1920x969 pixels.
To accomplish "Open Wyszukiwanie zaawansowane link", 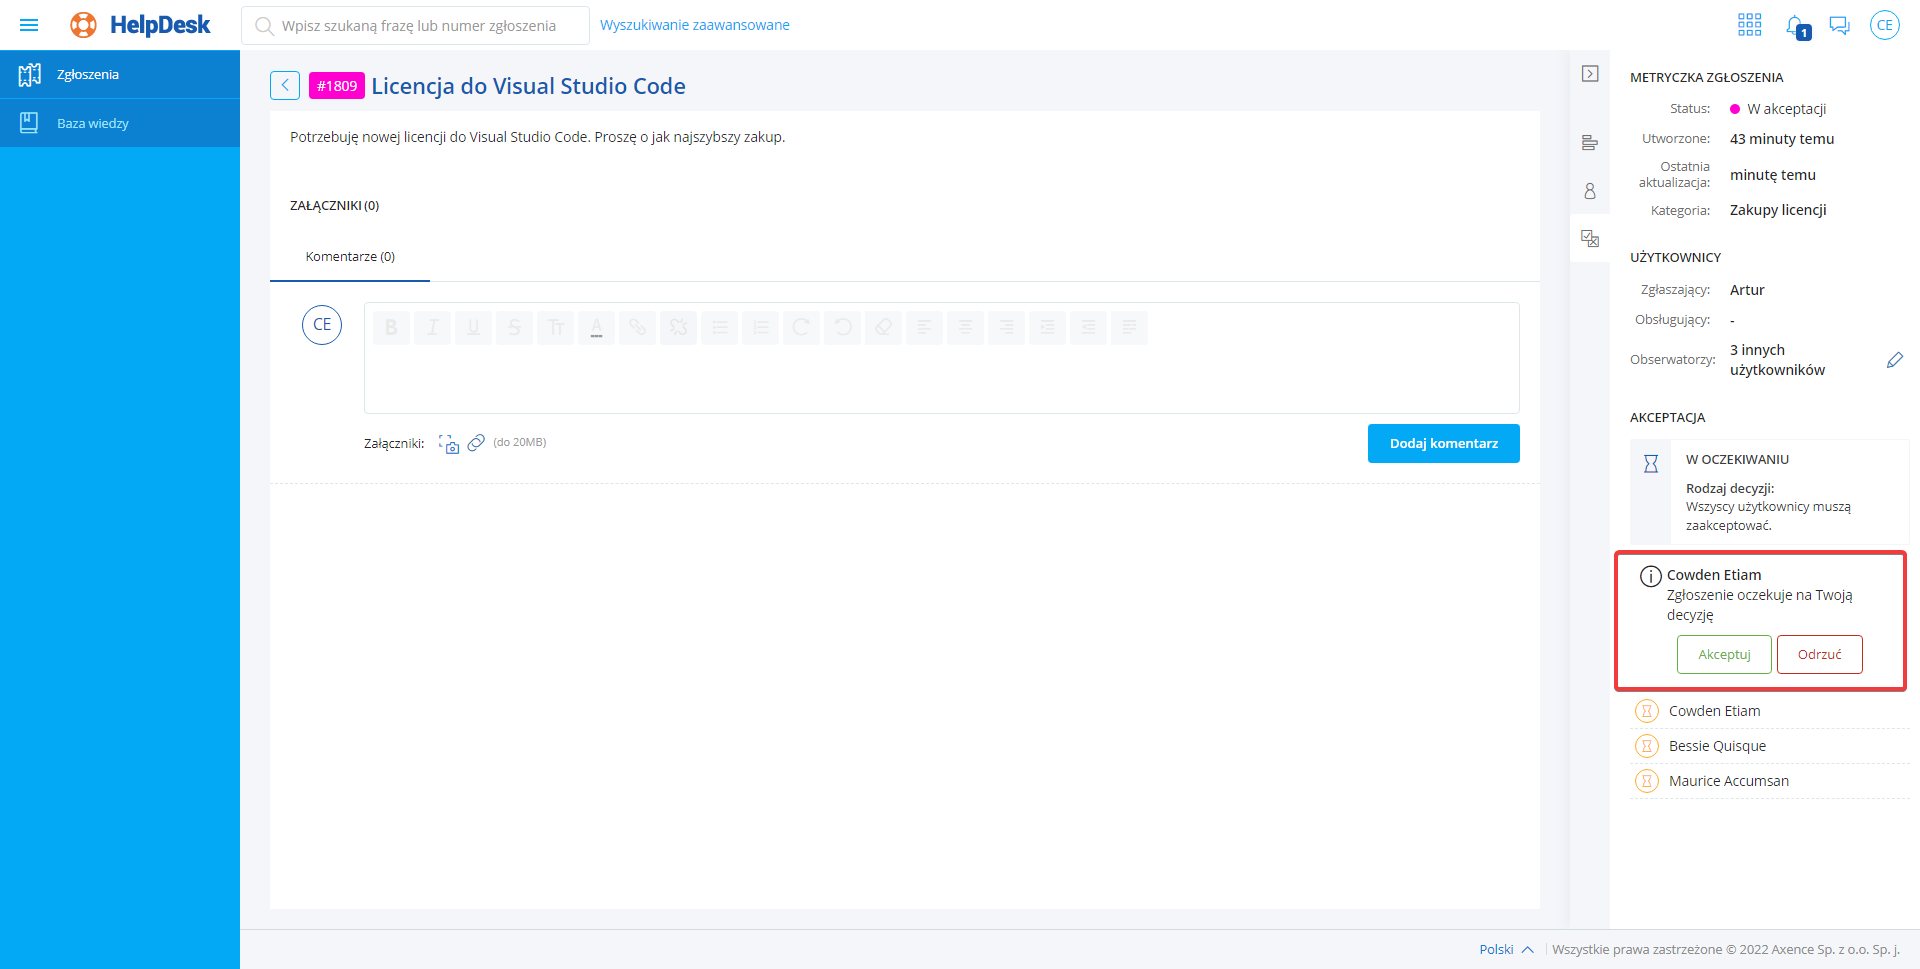I will click(694, 25).
